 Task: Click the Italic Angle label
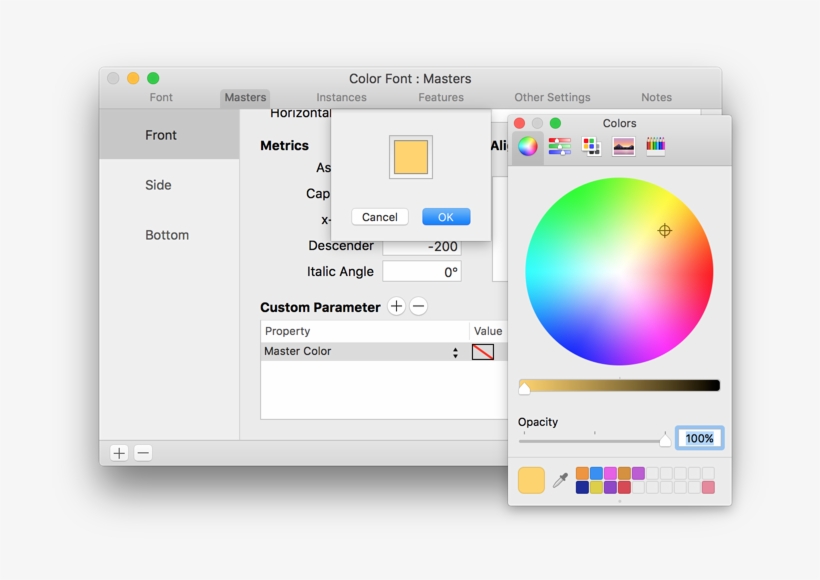[x=340, y=272]
